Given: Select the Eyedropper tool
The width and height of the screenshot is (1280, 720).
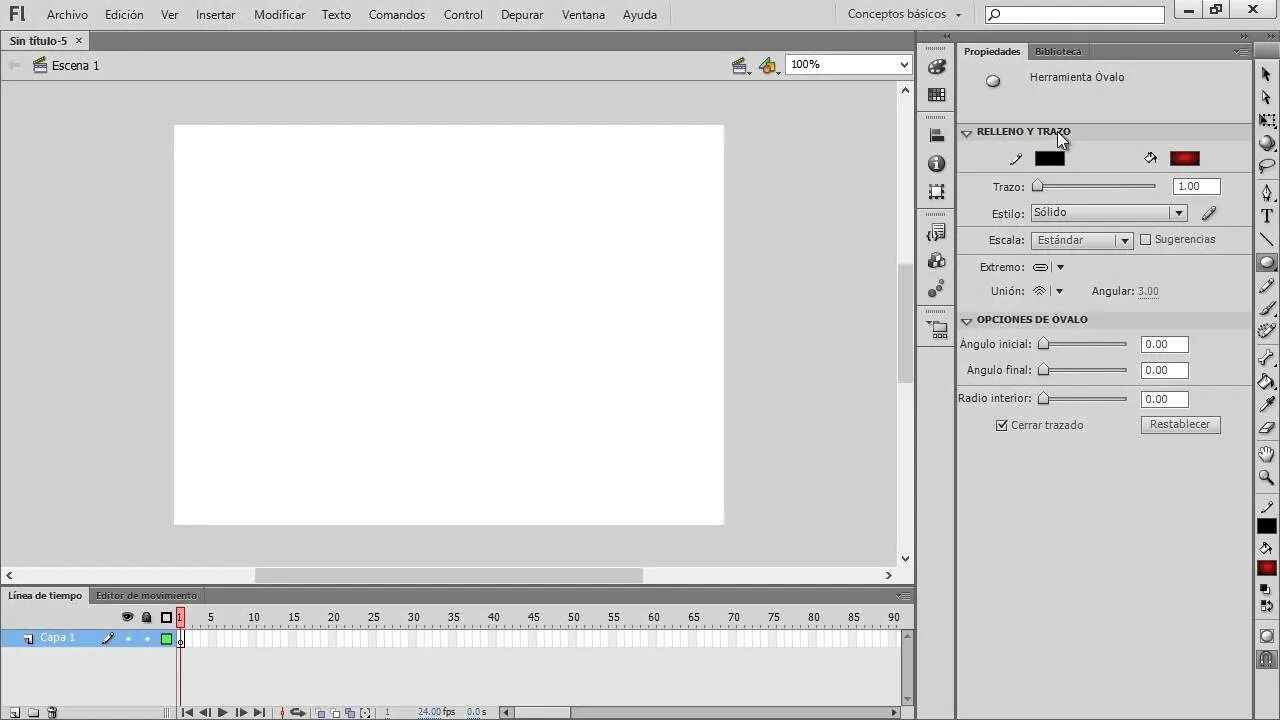Looking at the screenshot, I should coord(1266,404).
